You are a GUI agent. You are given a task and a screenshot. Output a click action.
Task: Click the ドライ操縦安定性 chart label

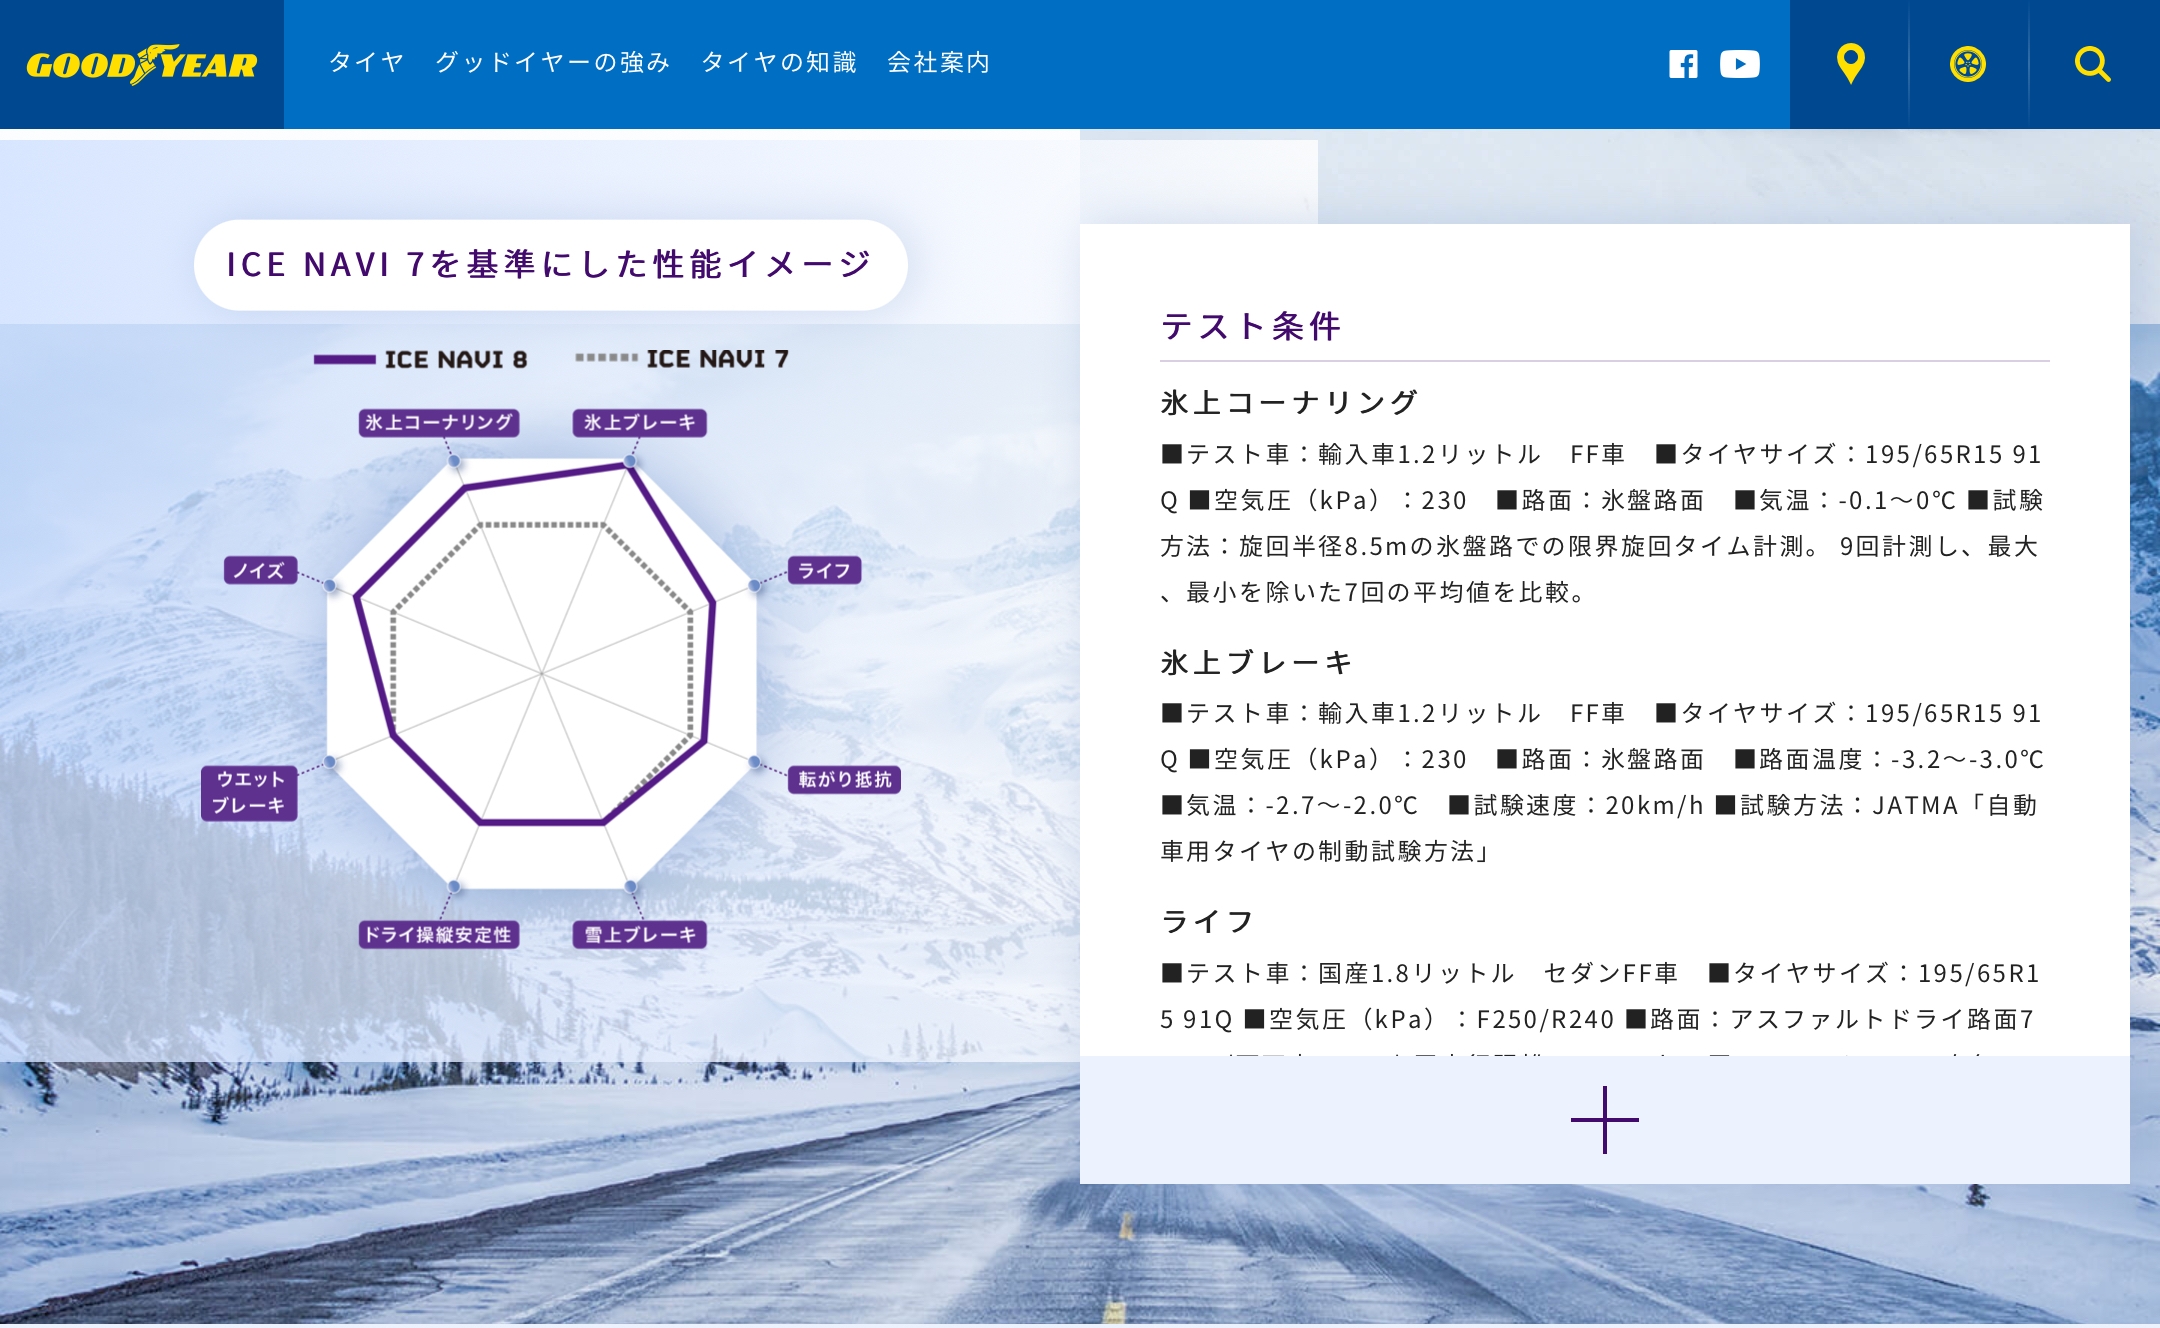pos(438,934)
